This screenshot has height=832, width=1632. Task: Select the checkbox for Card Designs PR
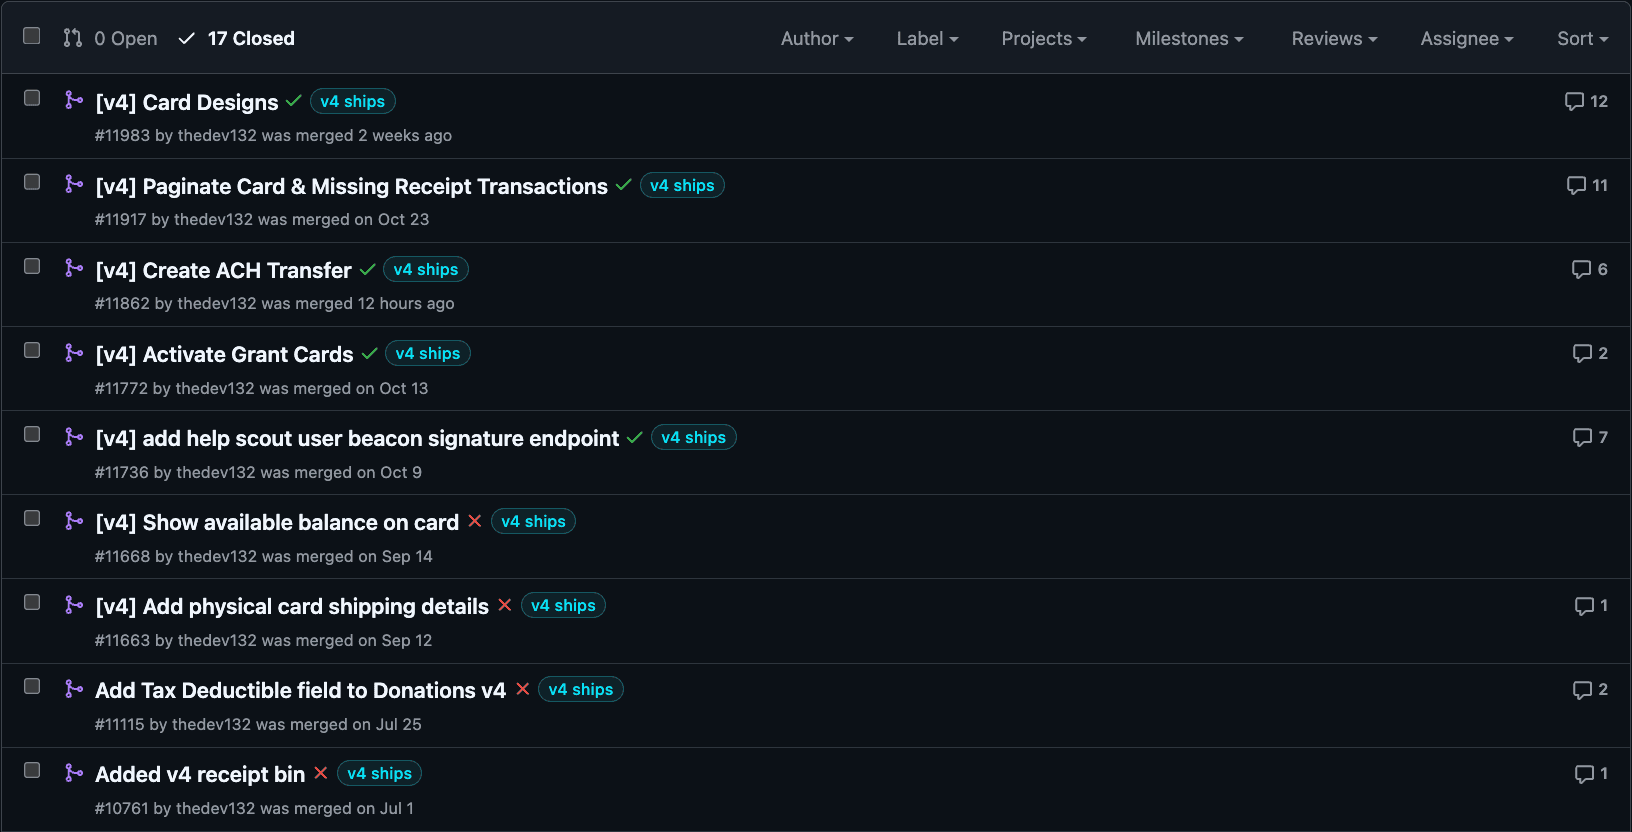[32, 98]
